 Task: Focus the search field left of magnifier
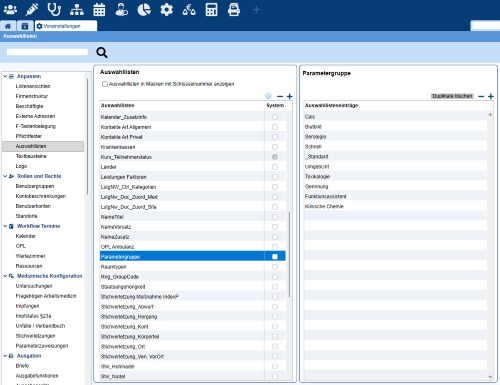47,52
